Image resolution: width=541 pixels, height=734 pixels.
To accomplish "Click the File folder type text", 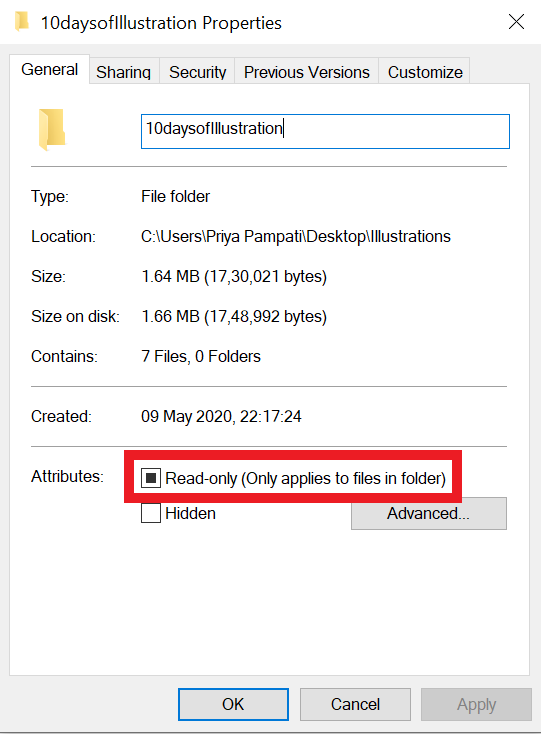I will coord(175,196).
